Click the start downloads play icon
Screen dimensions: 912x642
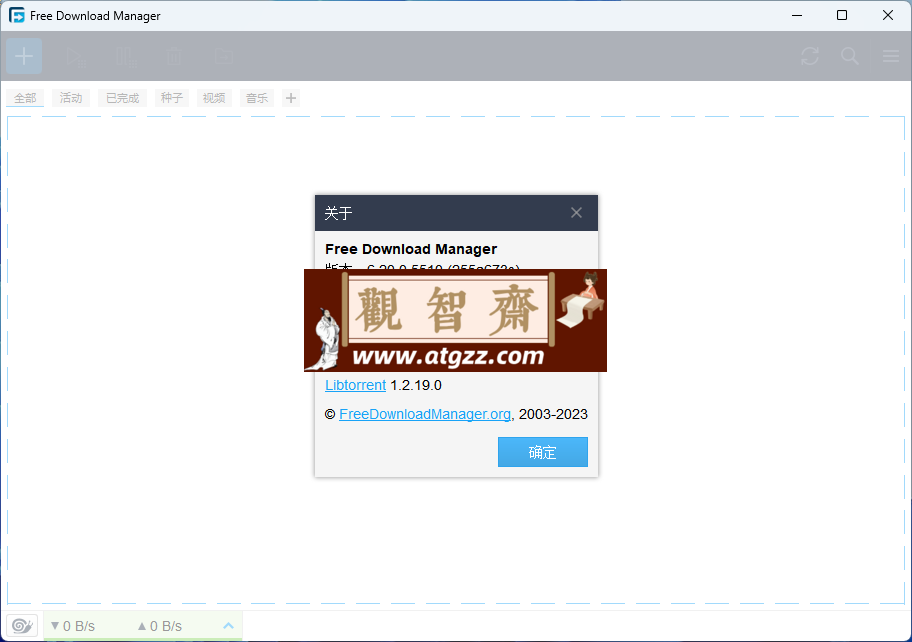[x=76, y=58]
